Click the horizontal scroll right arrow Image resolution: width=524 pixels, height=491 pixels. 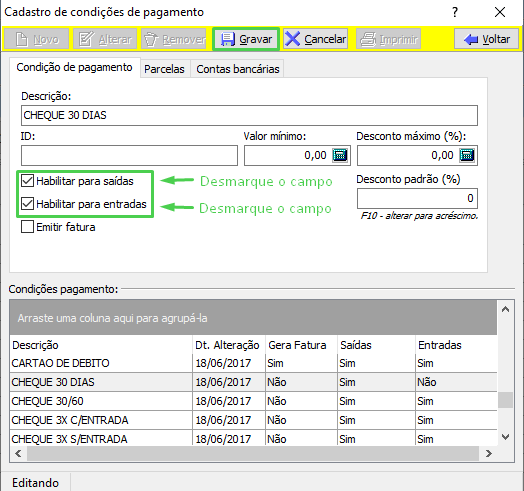click(x=489, y=454)
